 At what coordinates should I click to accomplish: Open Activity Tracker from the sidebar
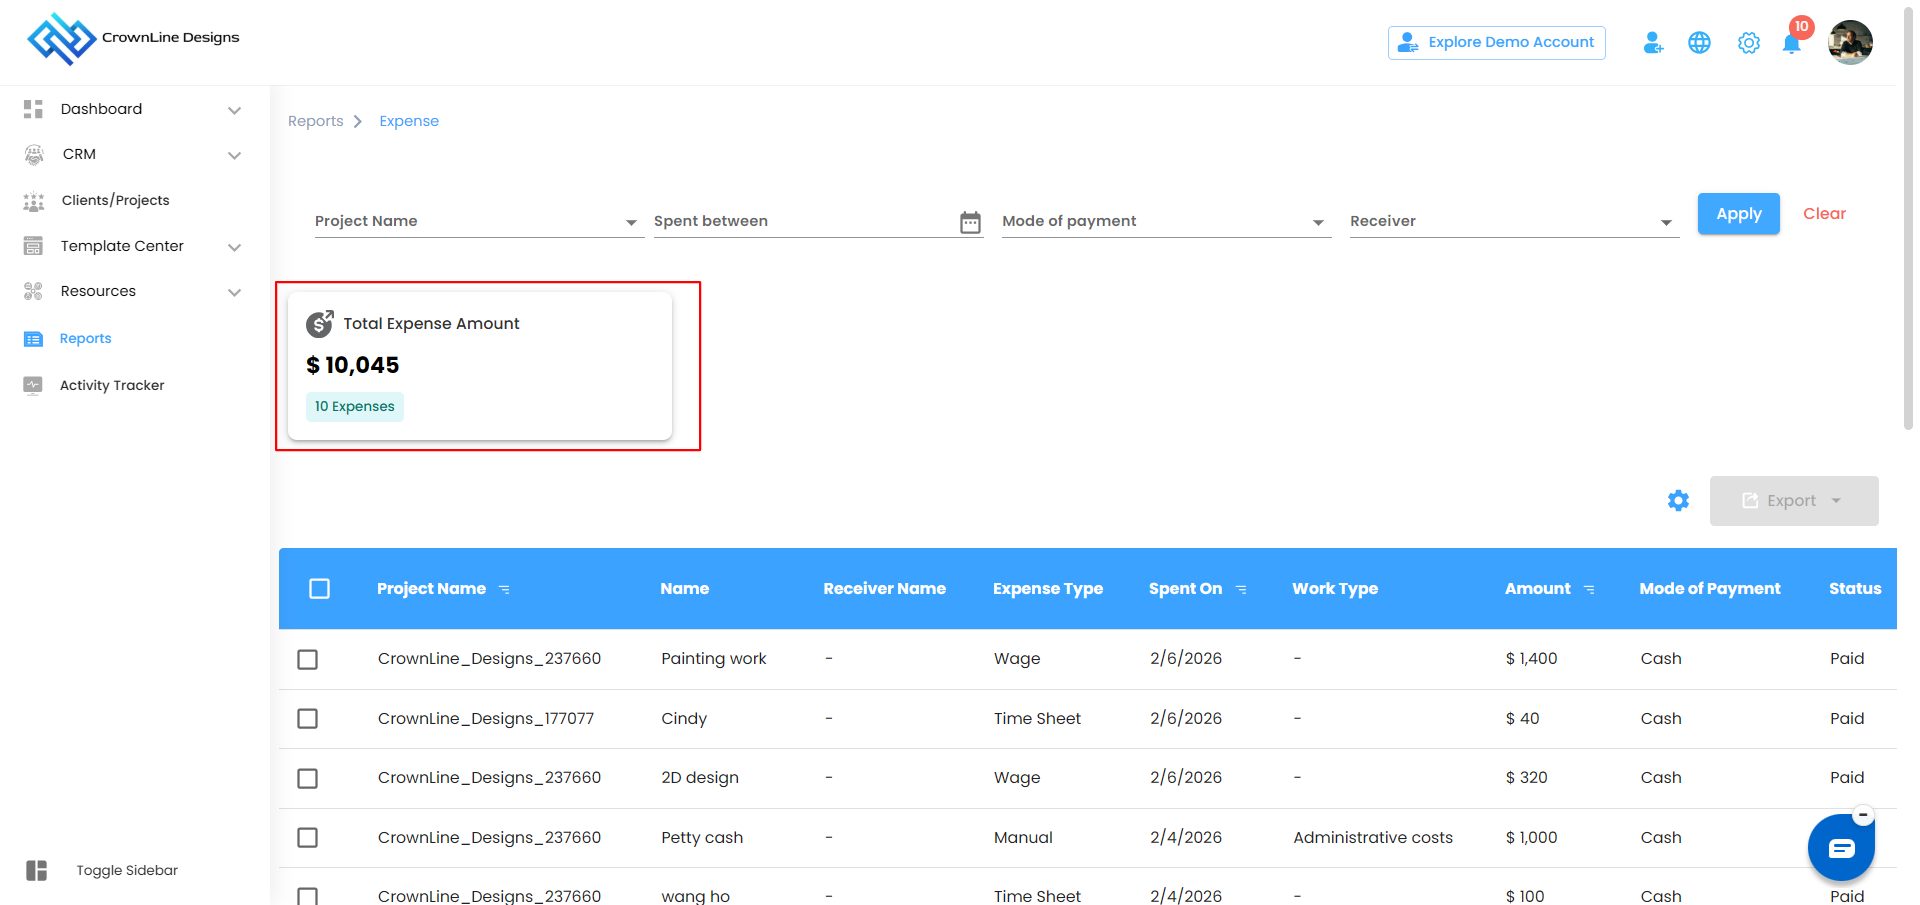click(x=112, y=385)
